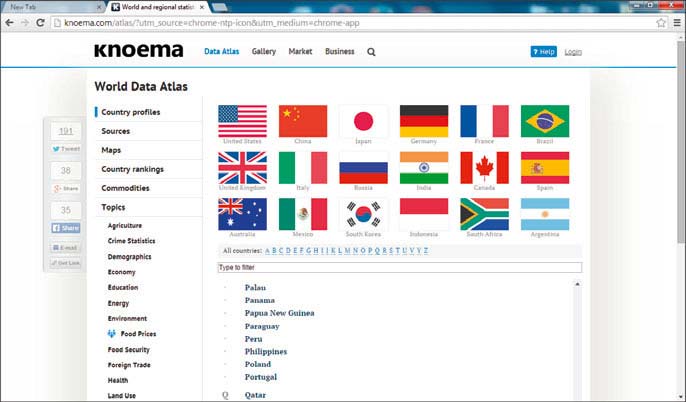Jump to letter M in All countries
The width and height of the screenshot is (686, 402).
pyautogui.click(x=347, y=251)
